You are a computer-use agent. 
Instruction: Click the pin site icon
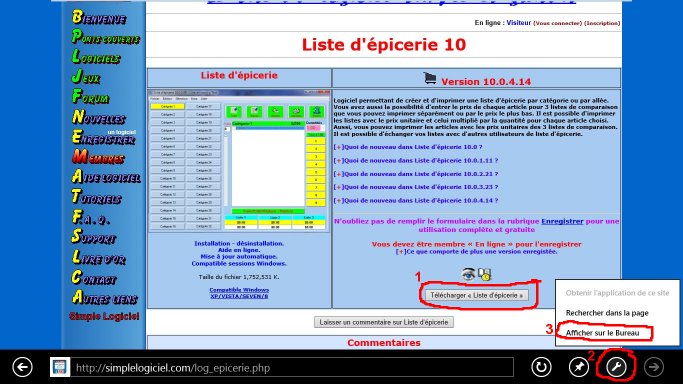coord(579,367)
